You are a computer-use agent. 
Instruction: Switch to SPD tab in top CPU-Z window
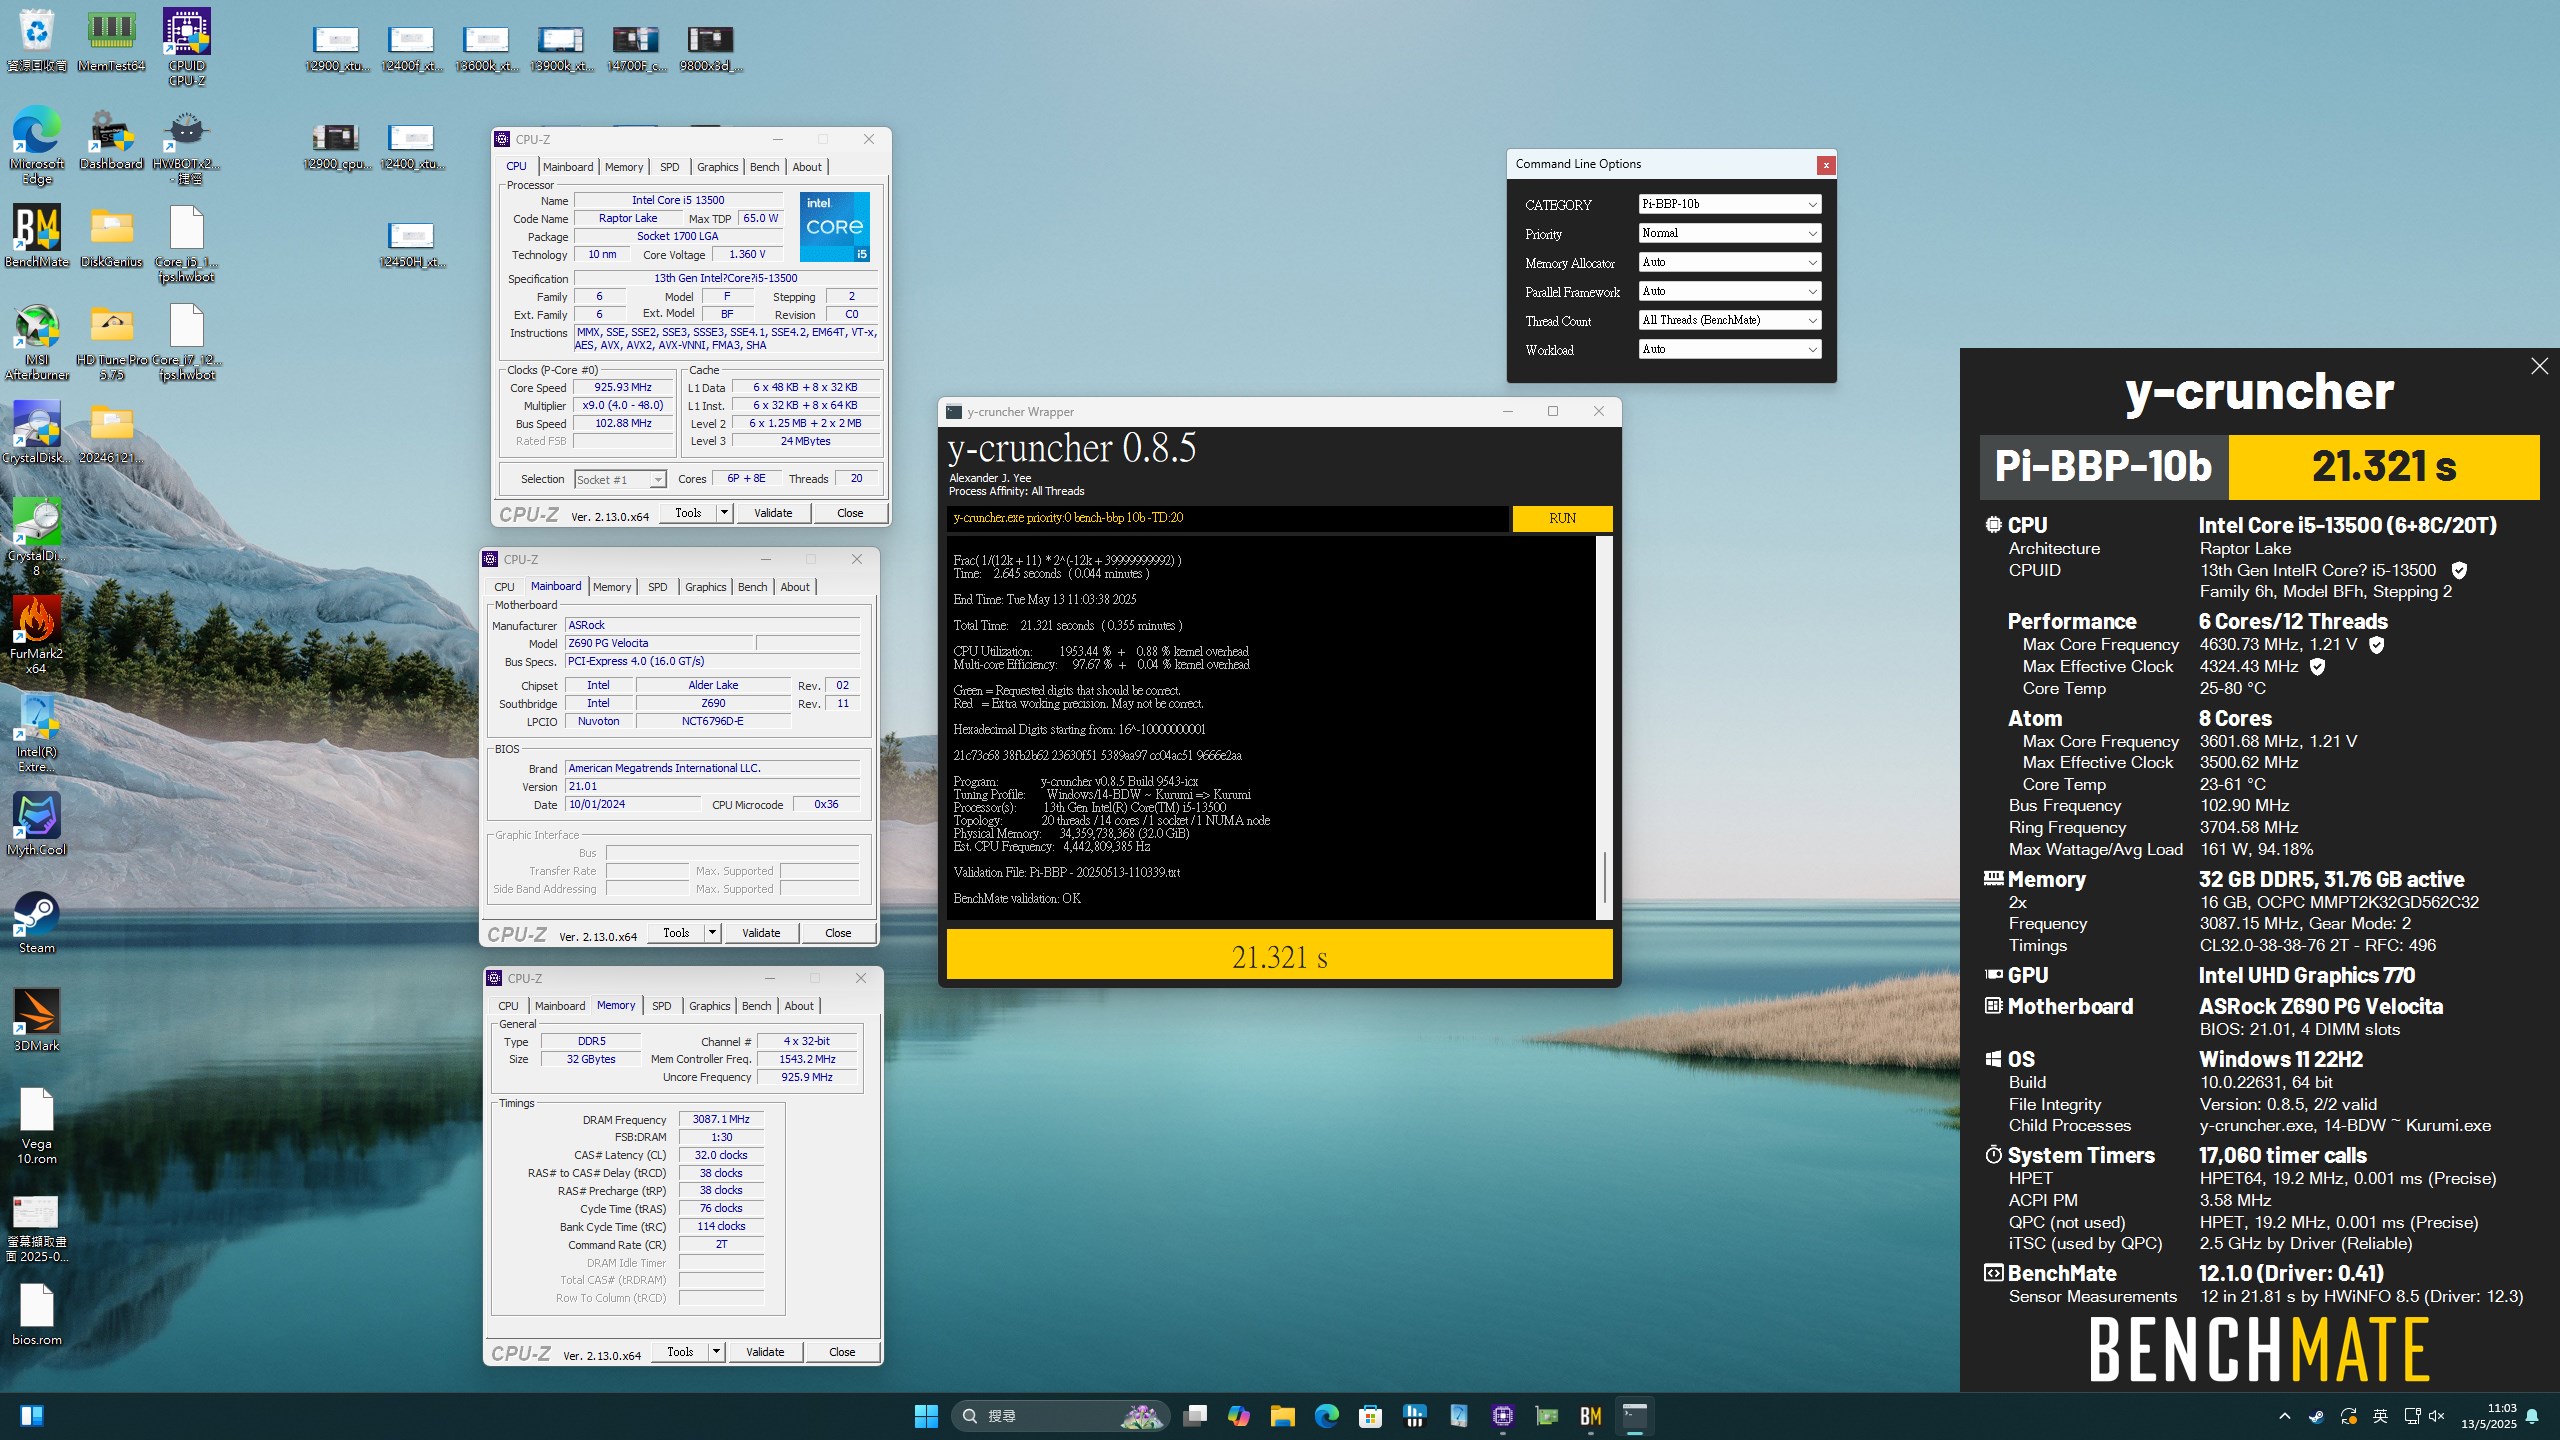point(669,167)
